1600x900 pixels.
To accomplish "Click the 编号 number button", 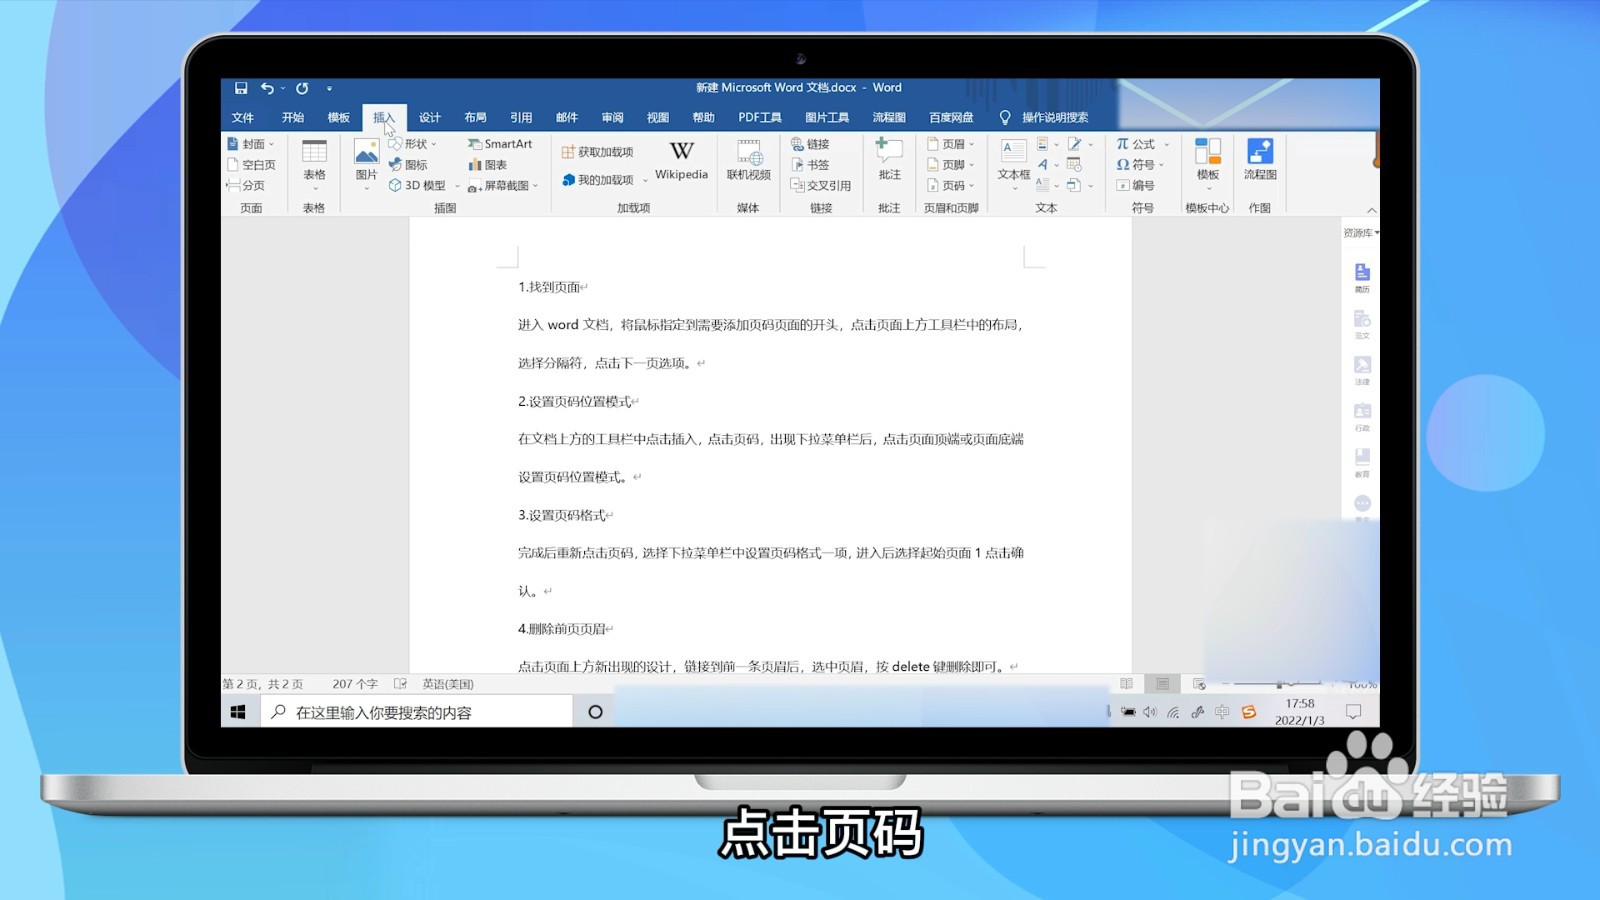I will (1136, 186).
